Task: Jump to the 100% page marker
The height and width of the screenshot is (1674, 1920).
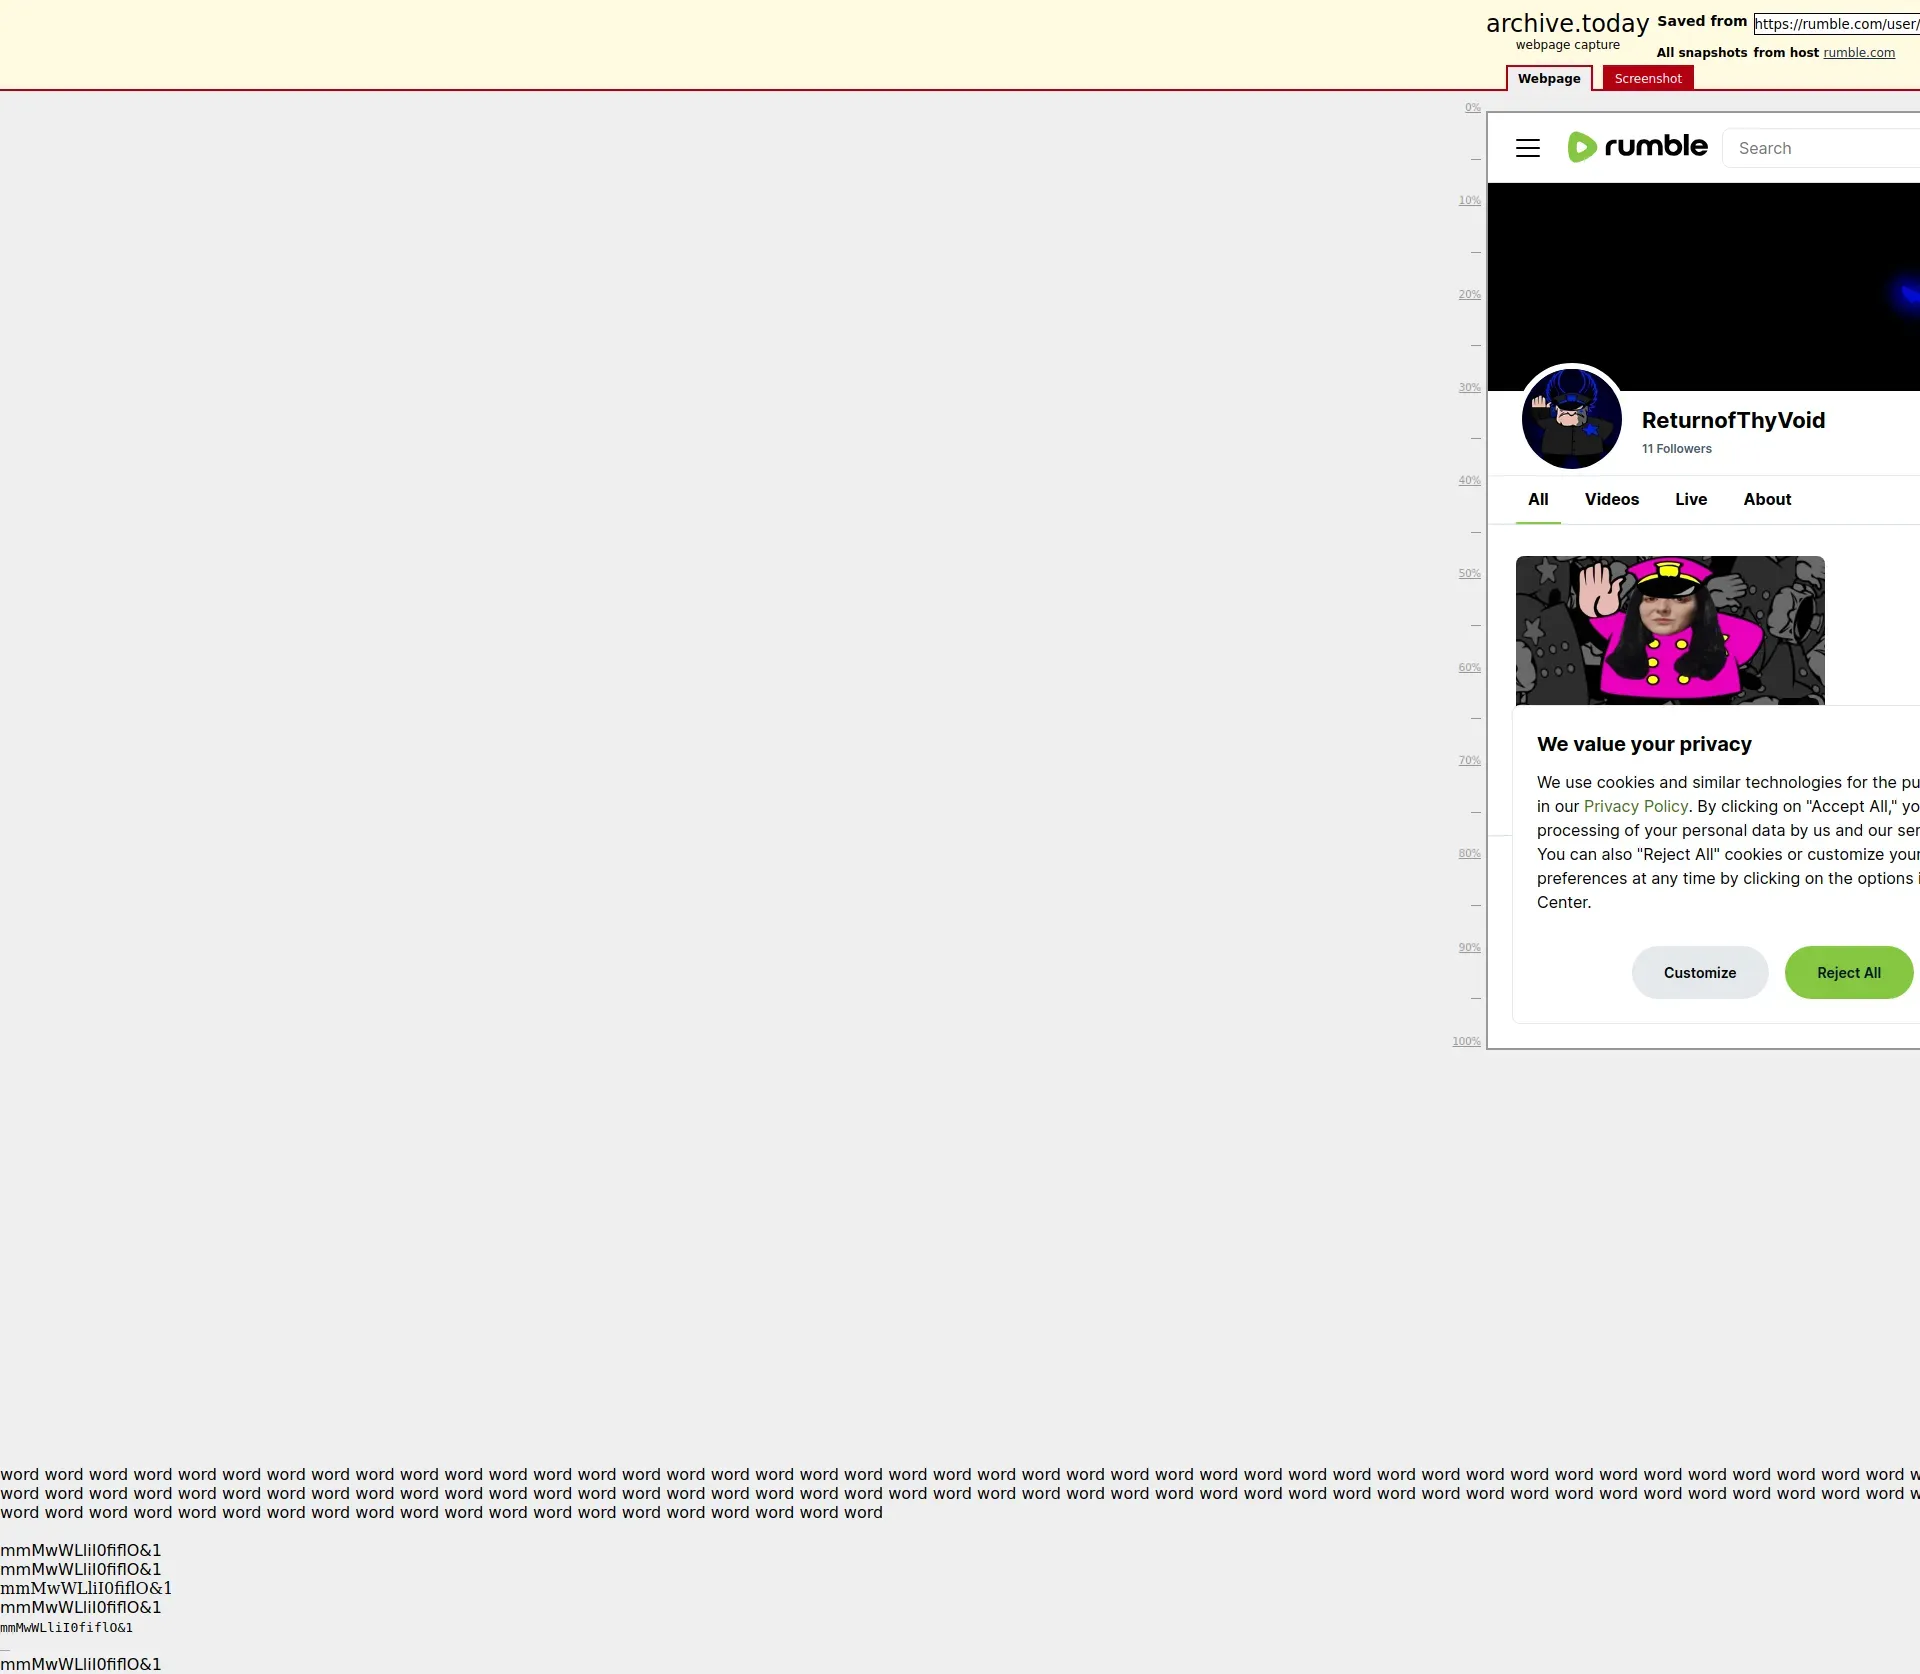Action: (1466, 1042)
